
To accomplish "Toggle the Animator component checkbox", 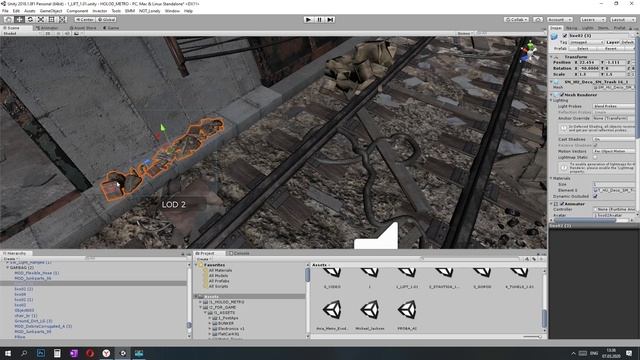I will pyautogui.click(x=562, y=204).
